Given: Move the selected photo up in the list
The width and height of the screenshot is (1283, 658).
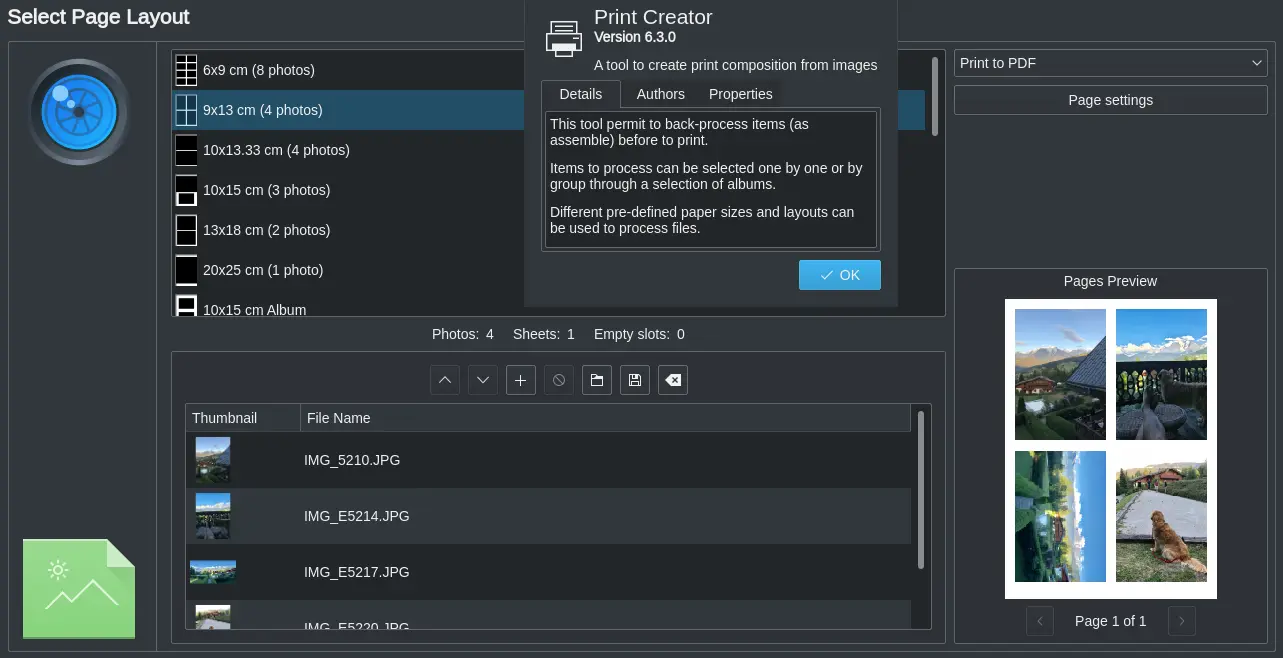Looking at the screenshot, I should coord(444,380).
